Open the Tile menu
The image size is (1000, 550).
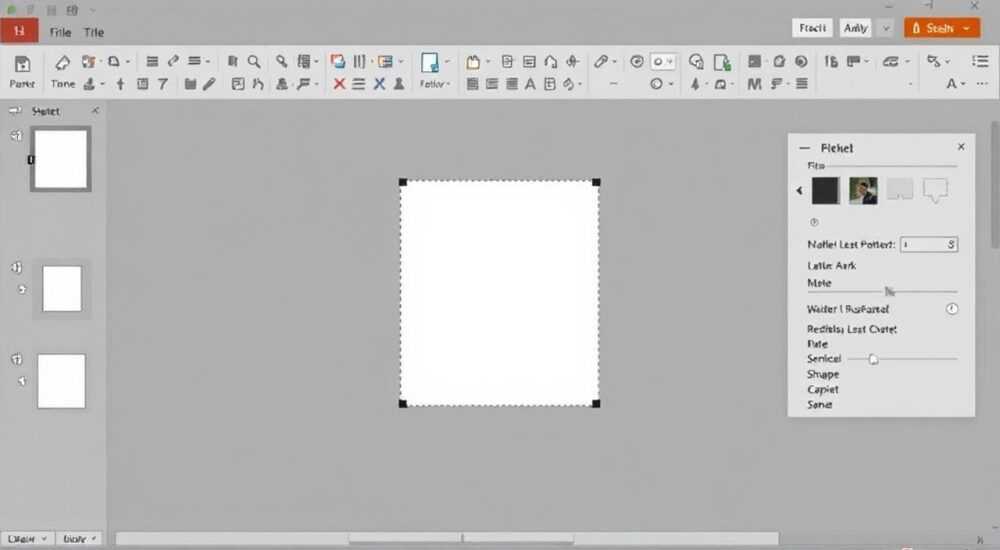(x=94, y=32)
